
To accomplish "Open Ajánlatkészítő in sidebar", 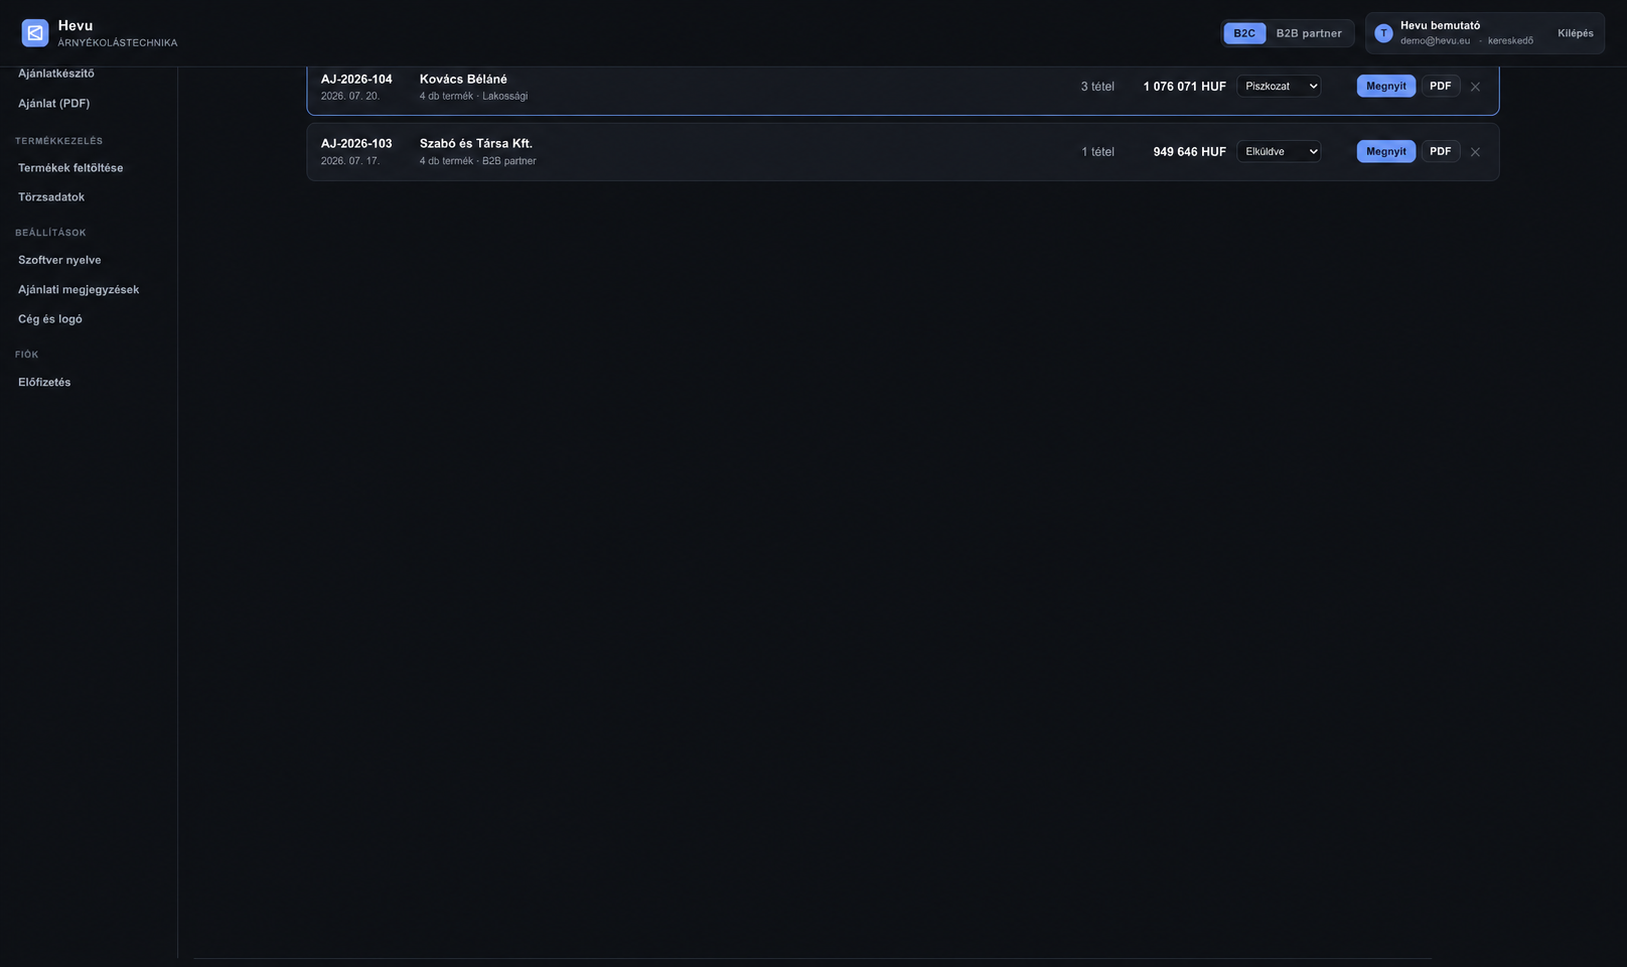I will tap(56, 73).
